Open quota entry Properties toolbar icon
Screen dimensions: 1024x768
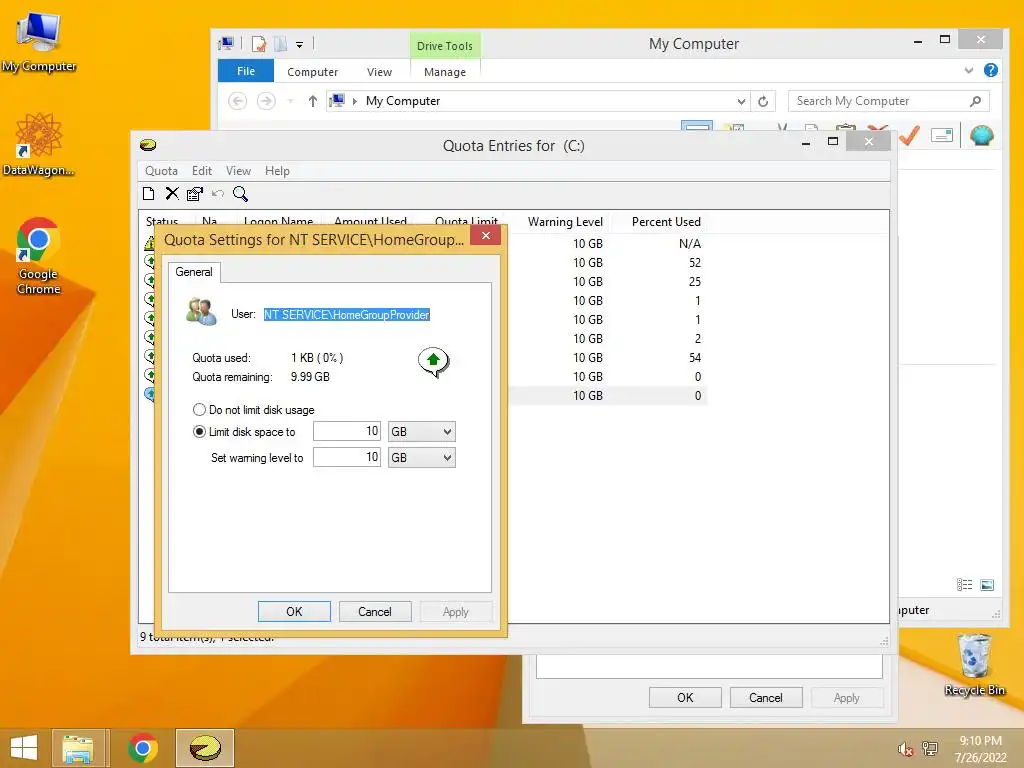[x=195, y=193]
